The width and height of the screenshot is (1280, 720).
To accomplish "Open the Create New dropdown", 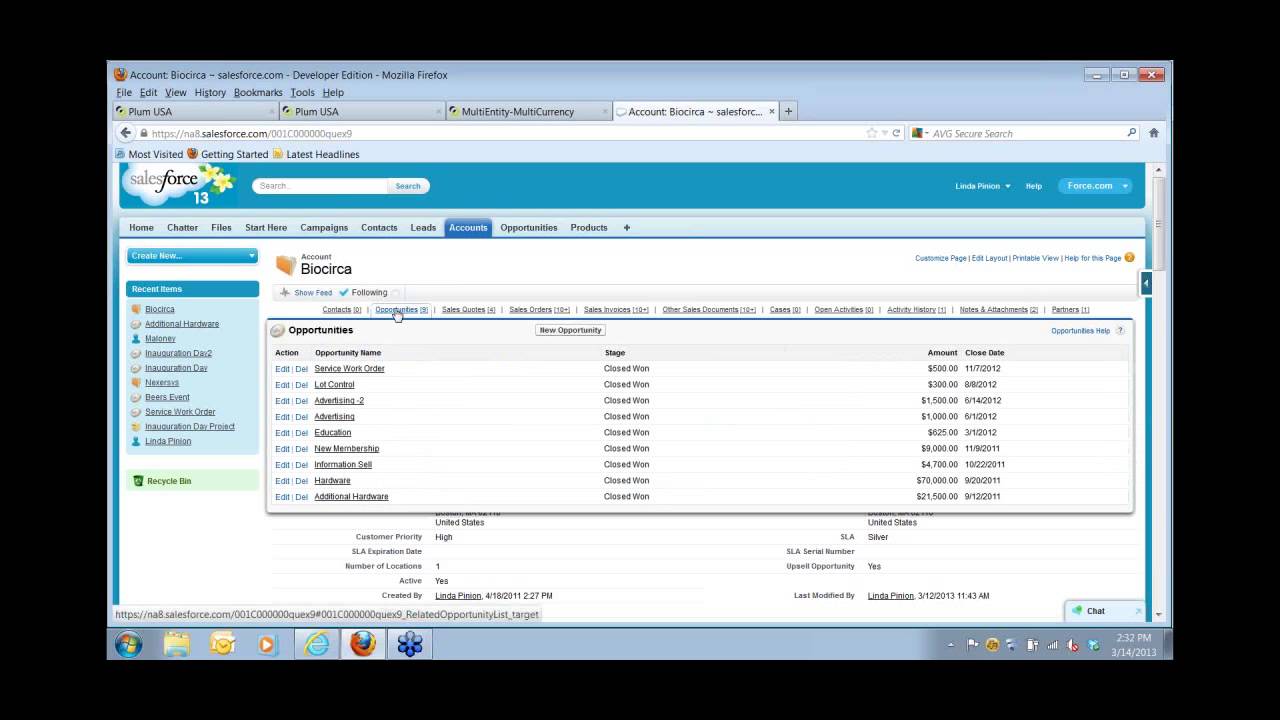I will point(192,256).
